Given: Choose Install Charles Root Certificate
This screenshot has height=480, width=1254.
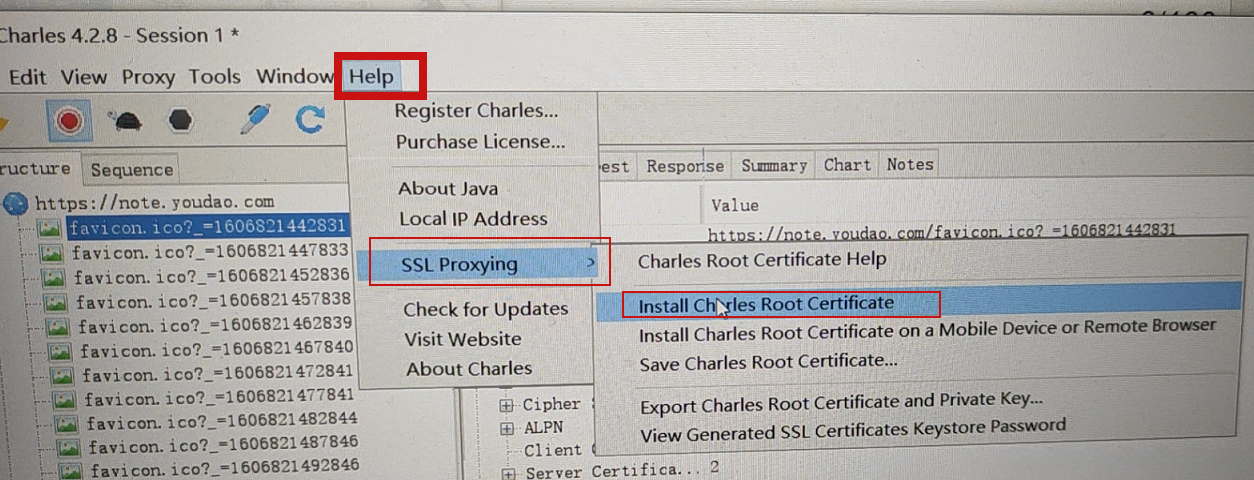Looking at the screenshot, I should tap(766, 304).
